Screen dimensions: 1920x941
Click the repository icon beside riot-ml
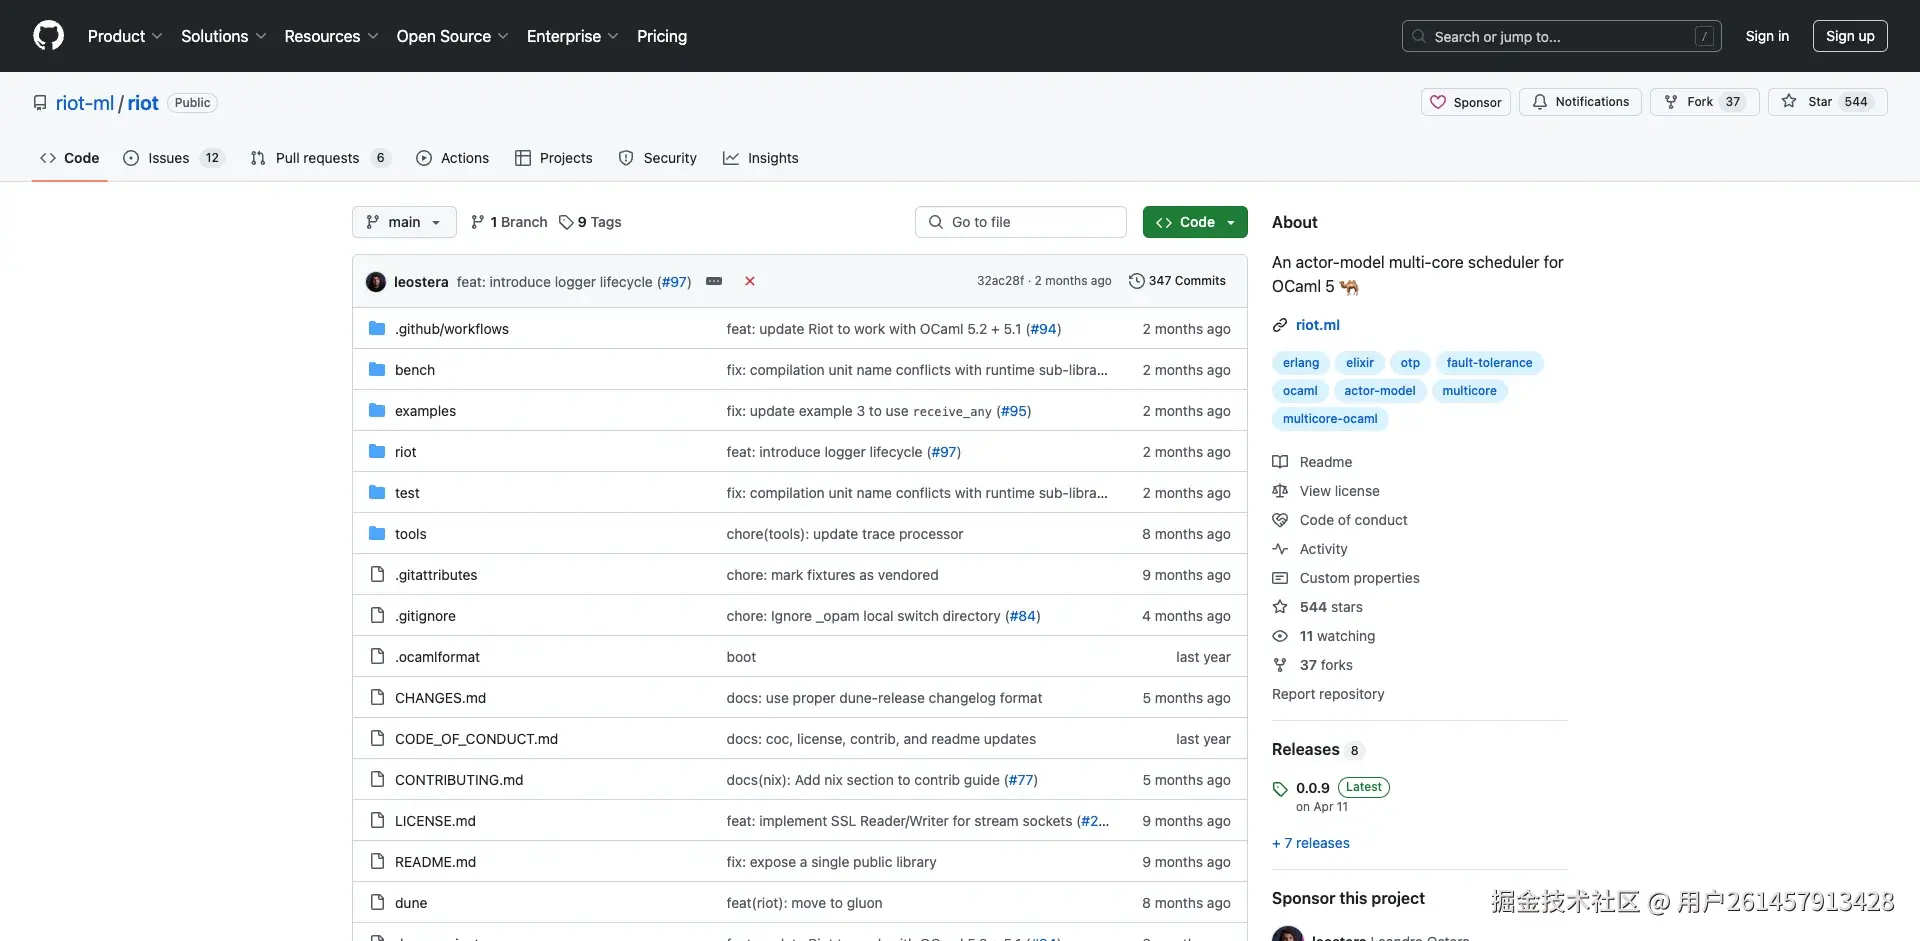point(40,103)
